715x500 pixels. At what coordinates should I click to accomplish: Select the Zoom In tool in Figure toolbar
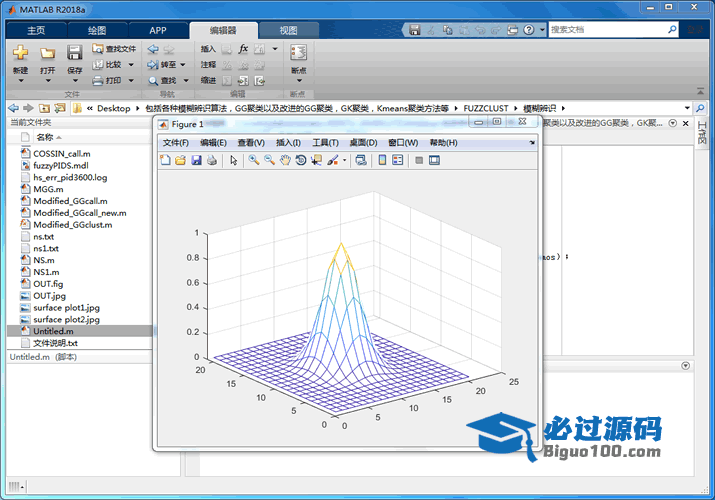254,160
